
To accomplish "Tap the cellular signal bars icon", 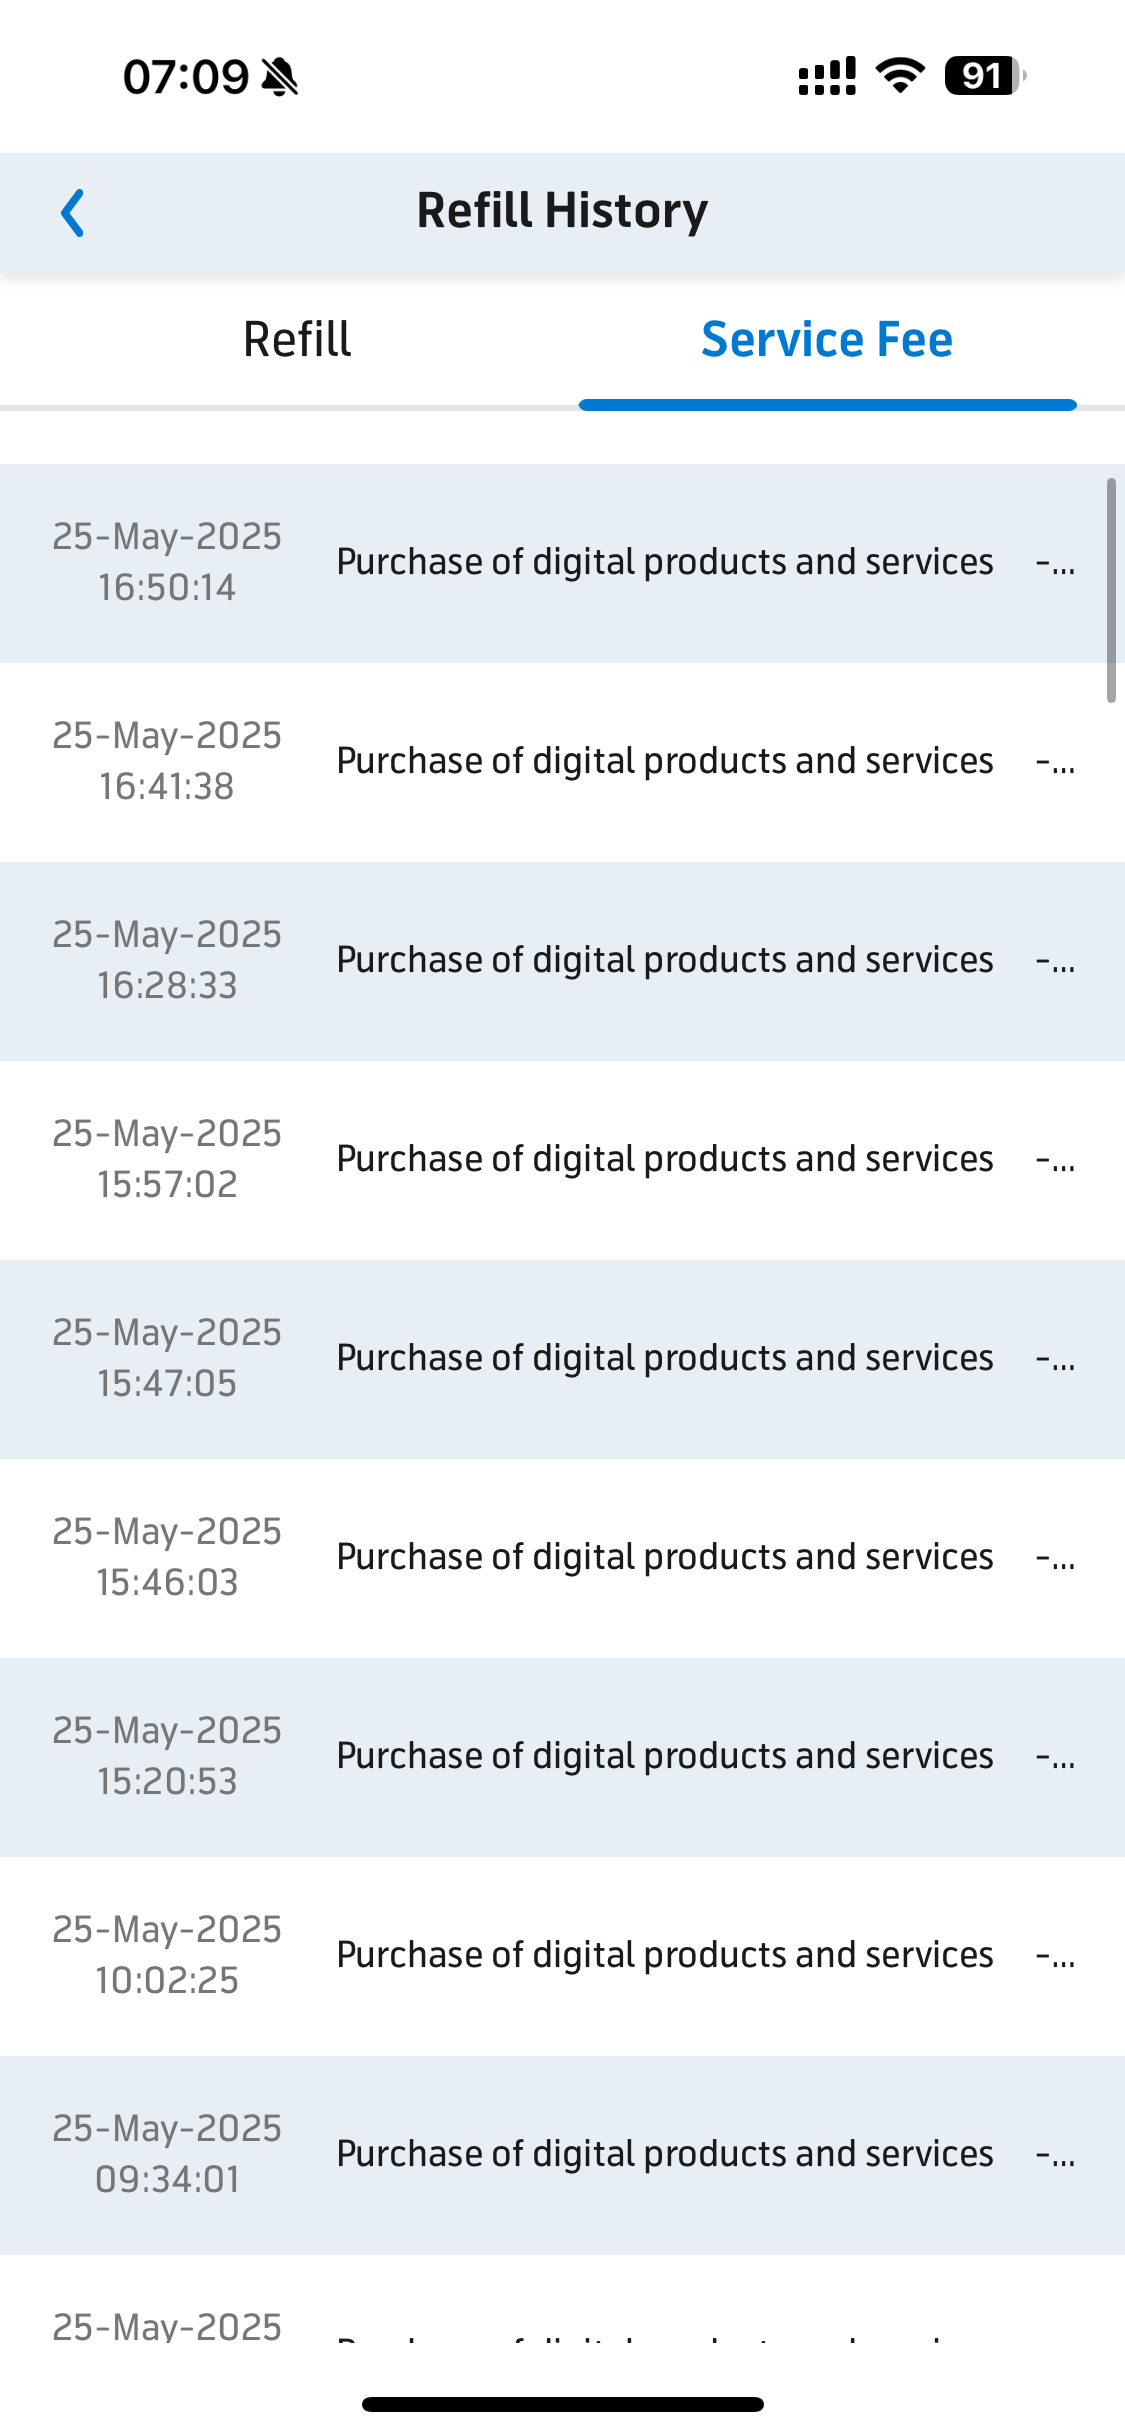I will pos(827,76).
